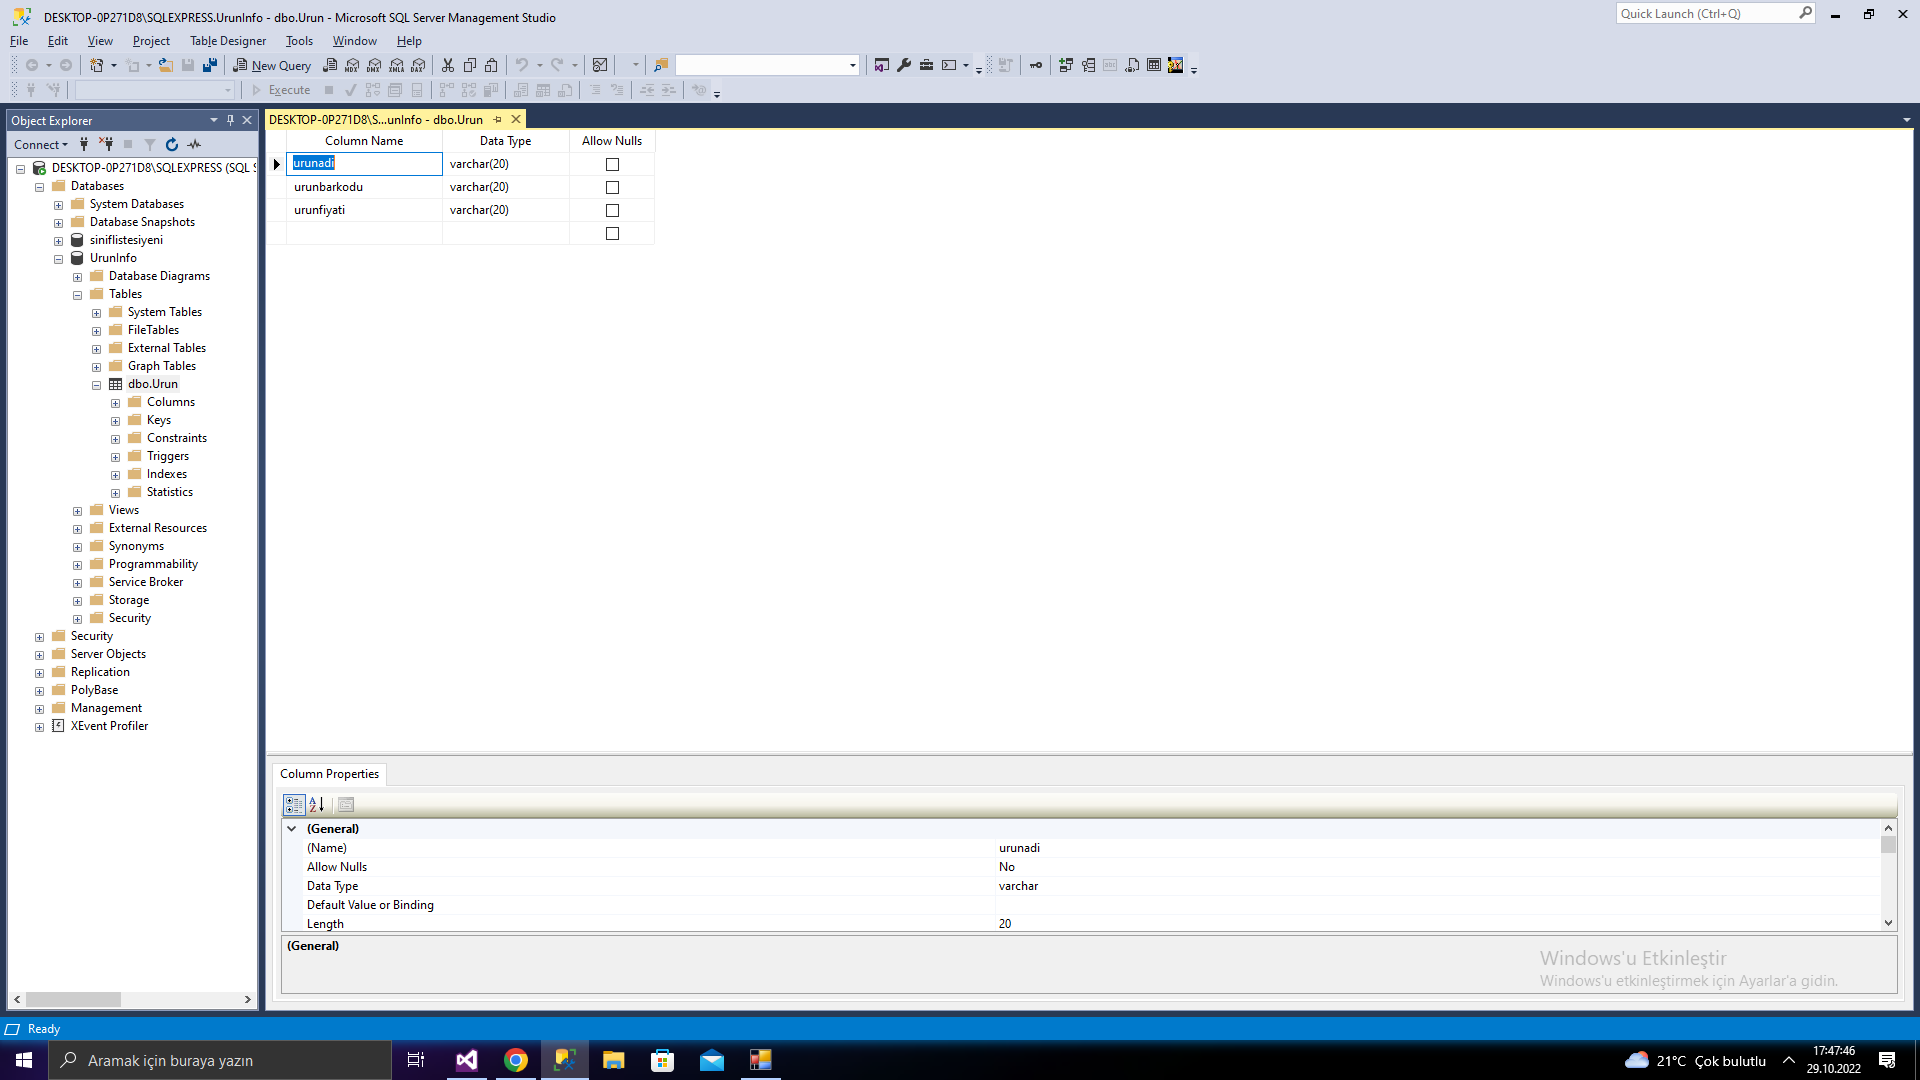Click the New Query toolbar button
The image size is (1920, 1080).
(272, 65)
